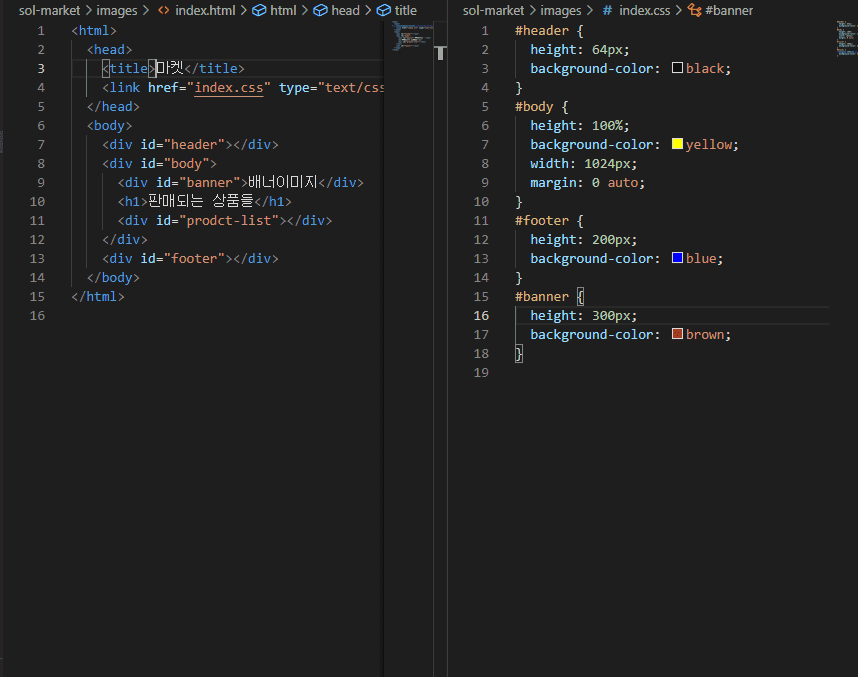Open sol-market in left editor breadcrumb
Viewport: 858px width, 677px height.
[x=49, y=10]
